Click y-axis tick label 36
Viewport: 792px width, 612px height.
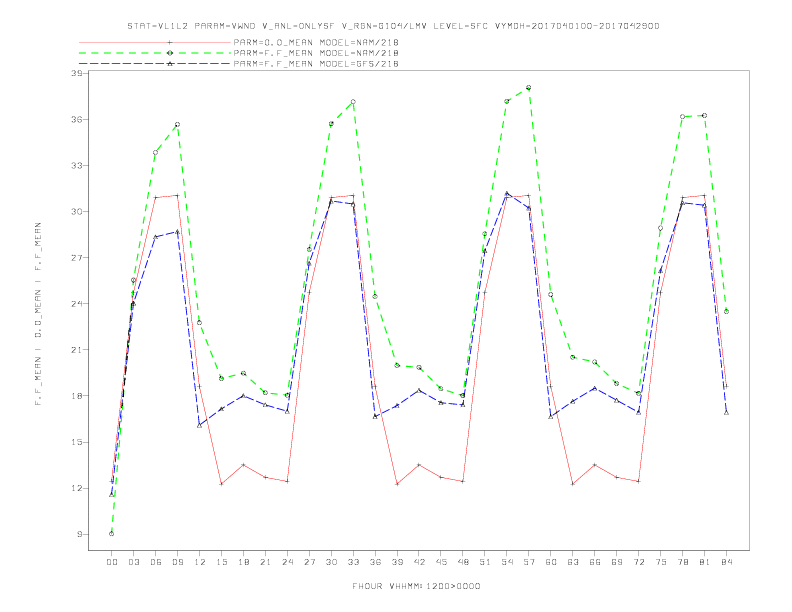tap(77, 119)
